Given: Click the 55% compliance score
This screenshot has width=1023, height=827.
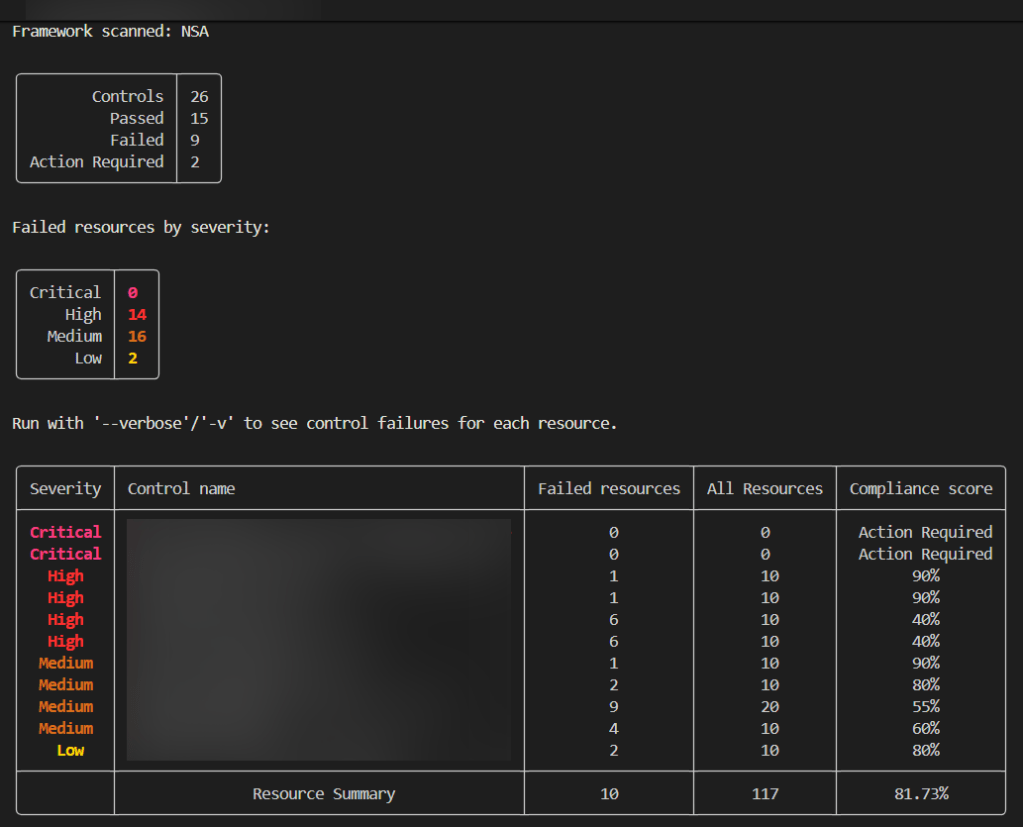Looking at the screenshot, I should [926, 706].
